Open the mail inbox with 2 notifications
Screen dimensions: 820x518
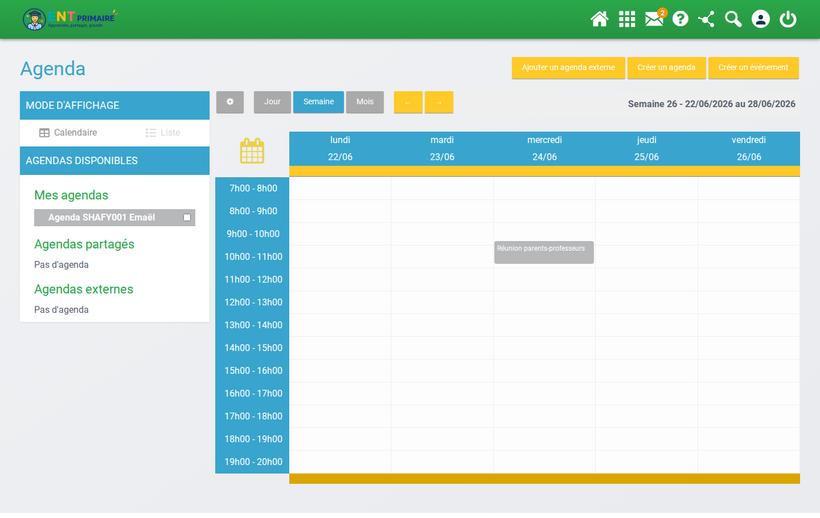654,18
